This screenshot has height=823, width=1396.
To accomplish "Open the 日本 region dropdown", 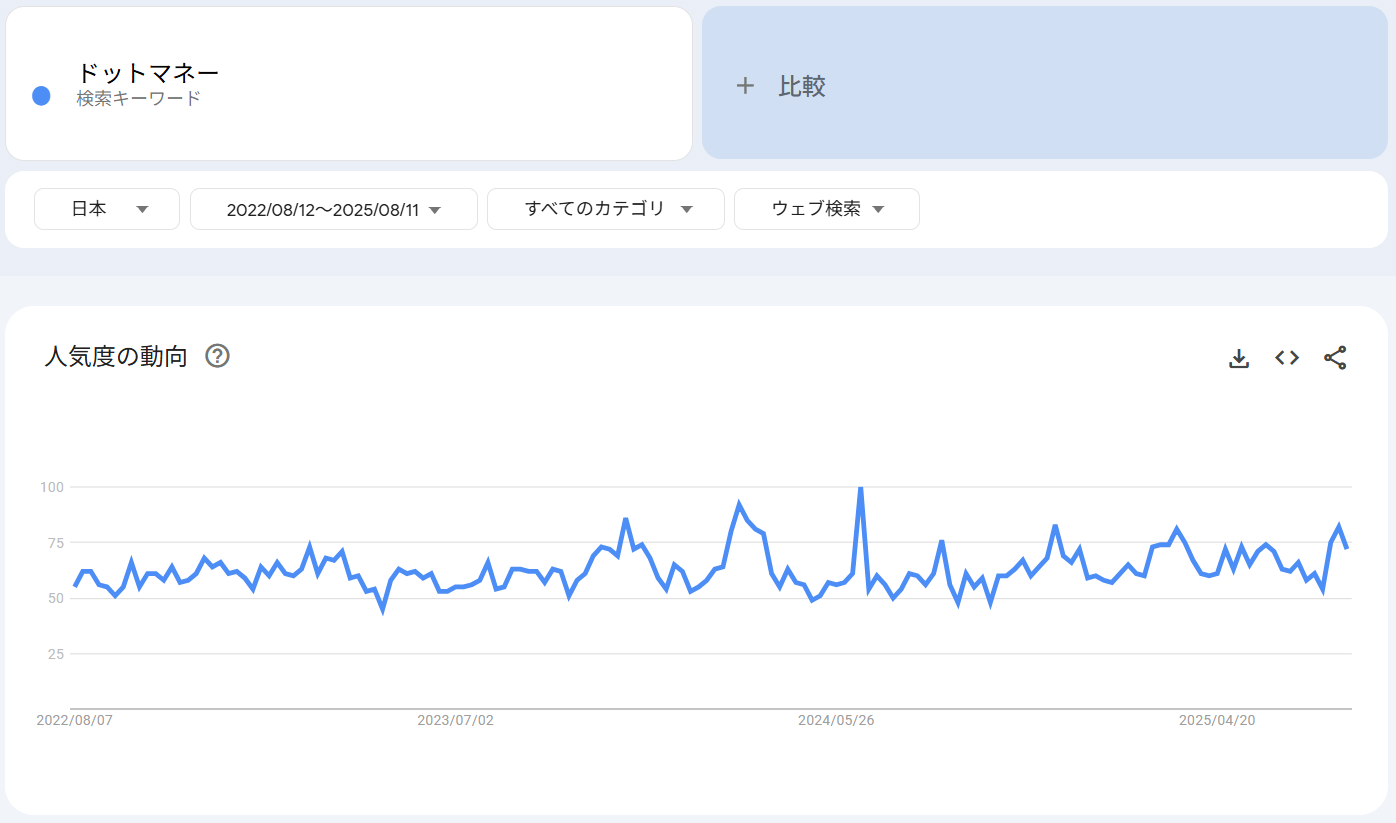I will [107, 209].
